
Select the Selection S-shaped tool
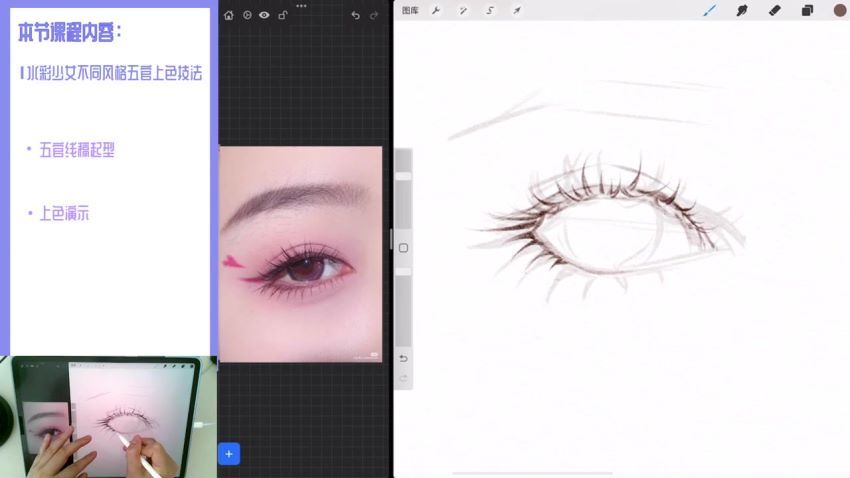tap(490, 10)
